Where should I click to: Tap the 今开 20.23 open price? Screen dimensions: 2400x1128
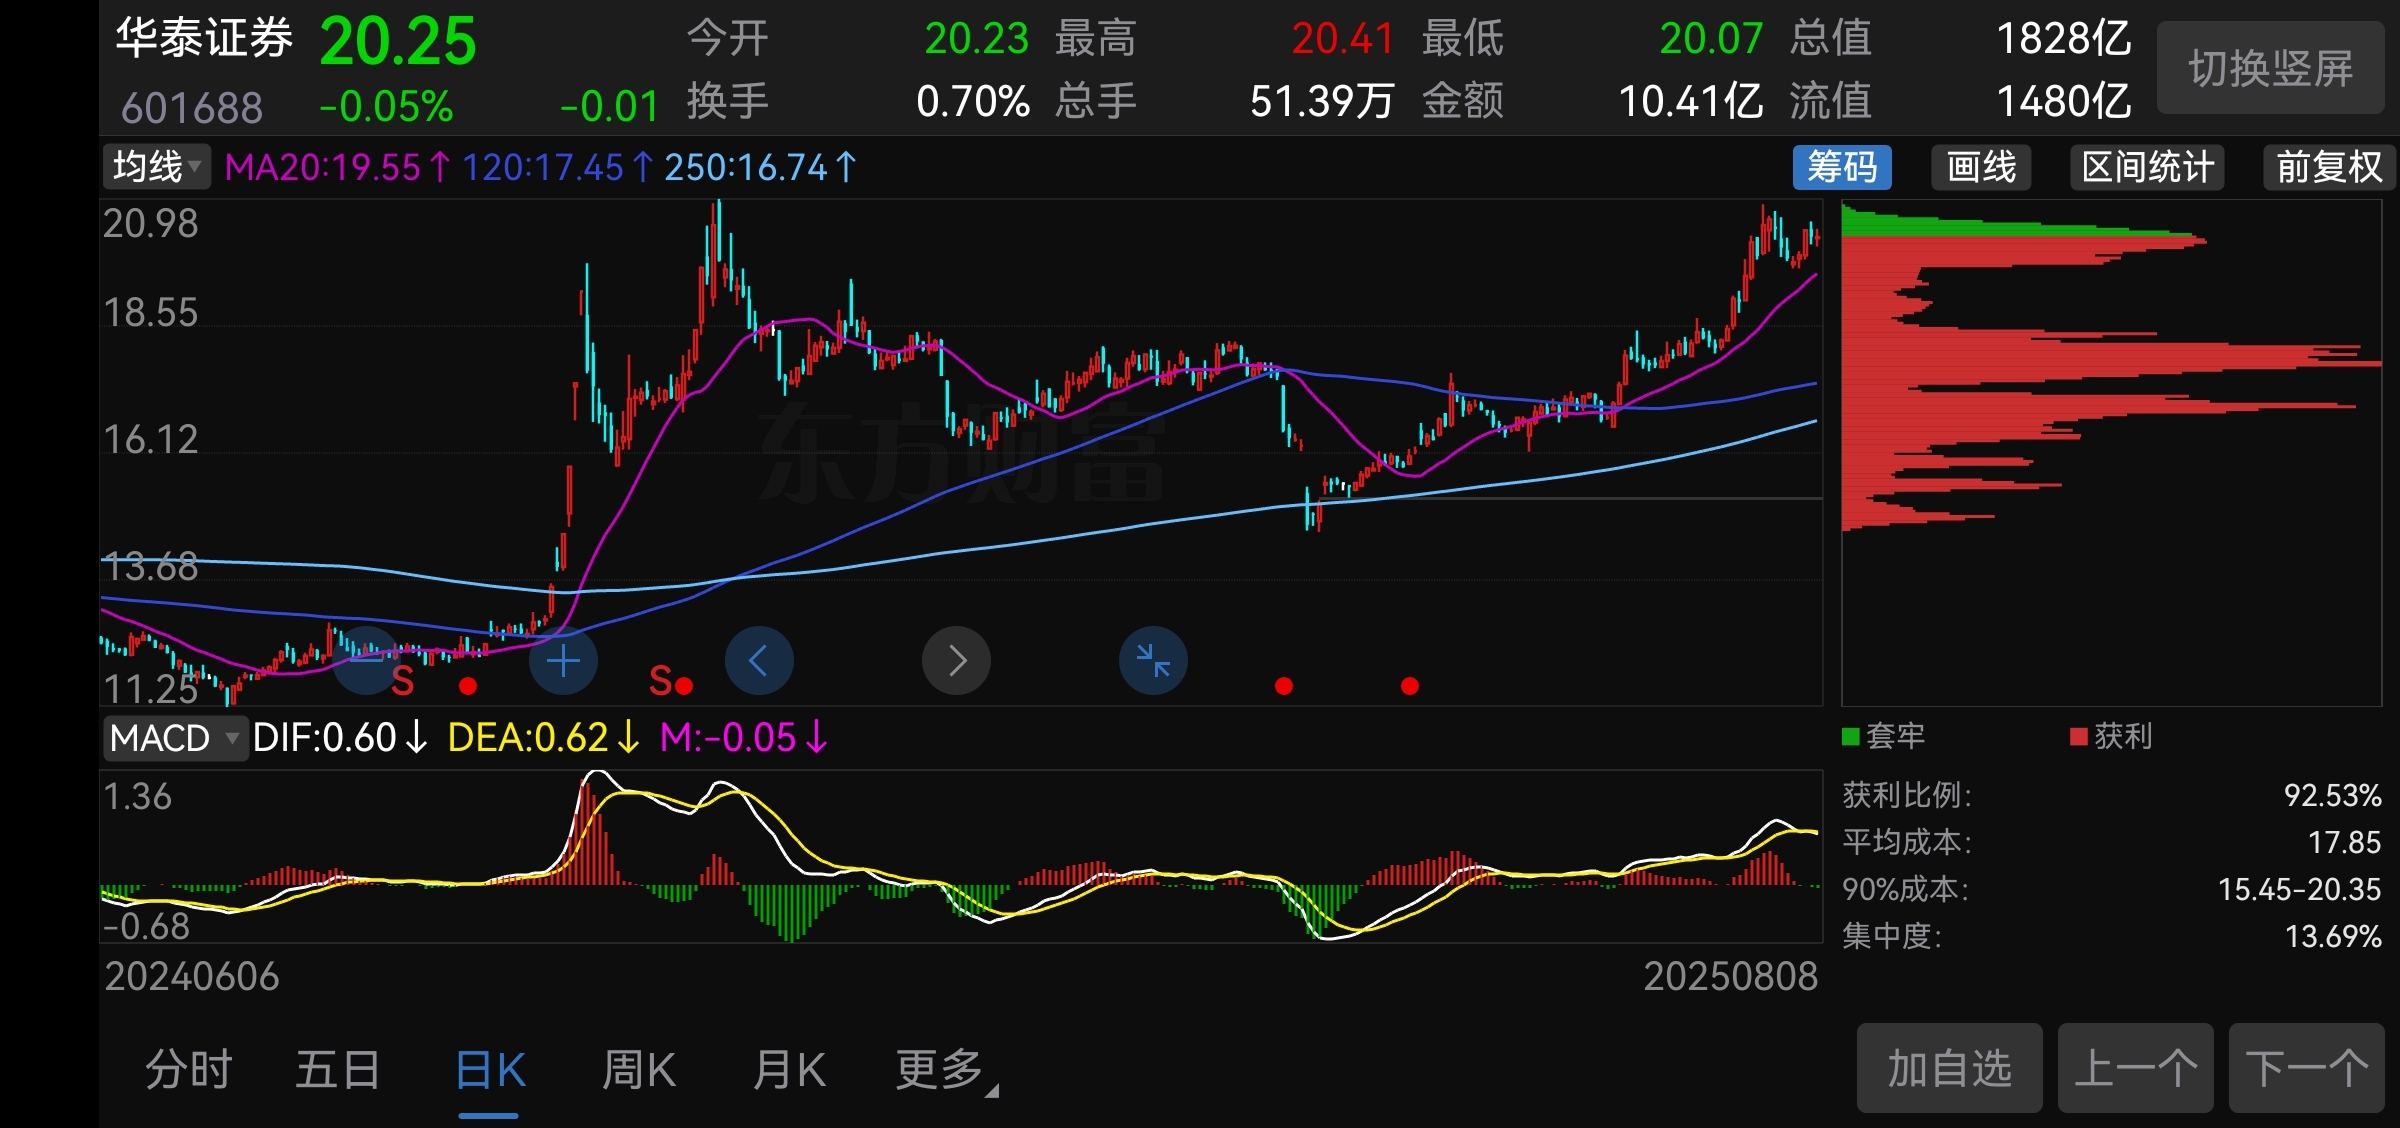(976, 39)
